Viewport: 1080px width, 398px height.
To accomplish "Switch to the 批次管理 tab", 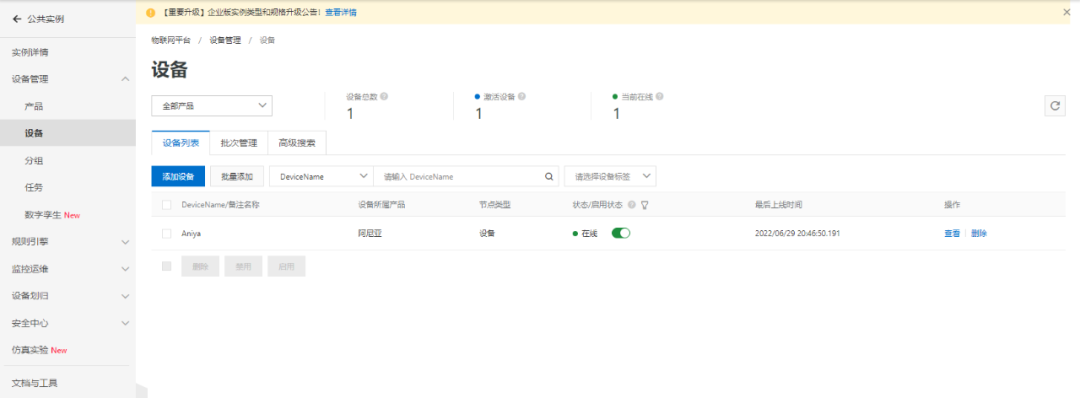I will tap(239, 143).
